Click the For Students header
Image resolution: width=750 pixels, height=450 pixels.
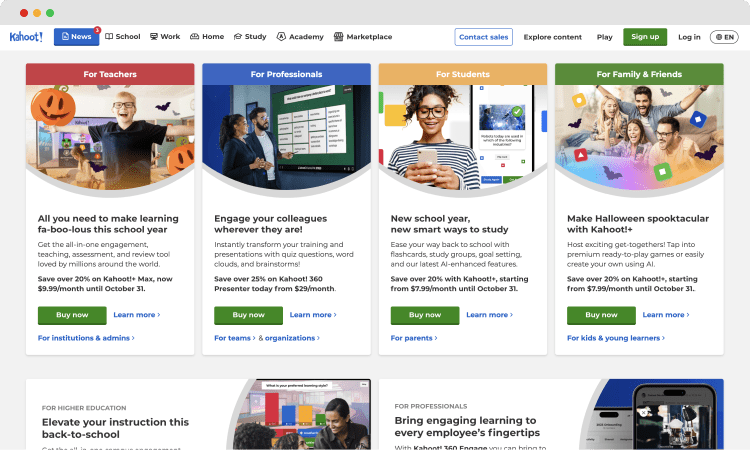[x=463, y=74]
